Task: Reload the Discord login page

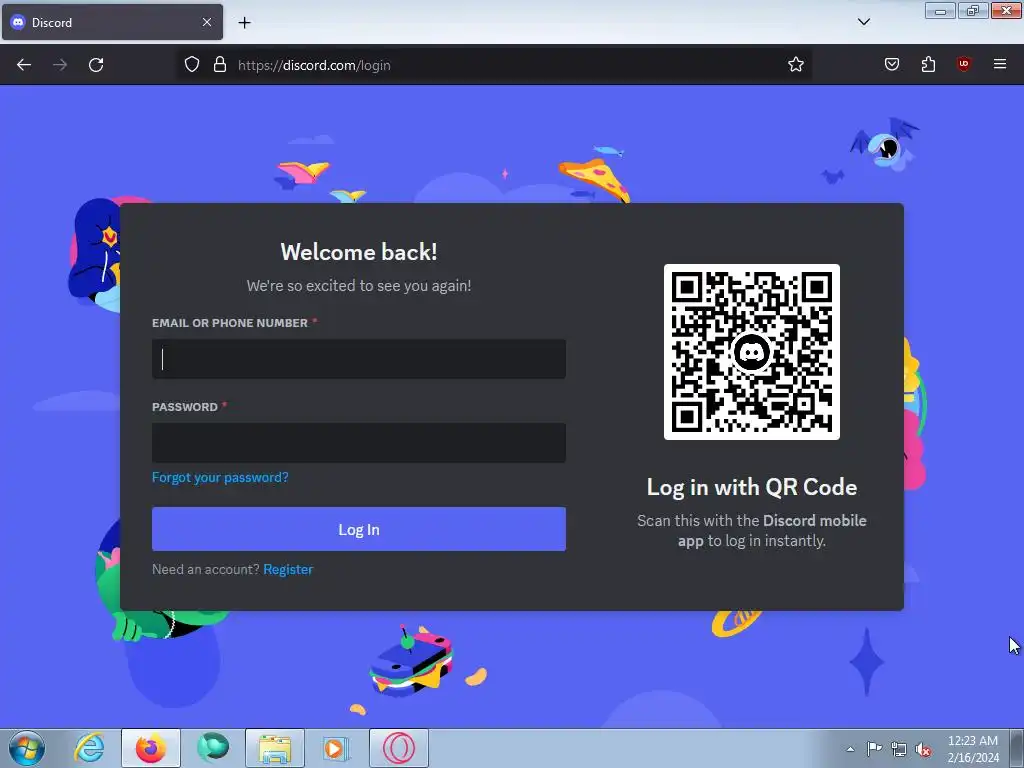Action: click(x=96, y=65)
